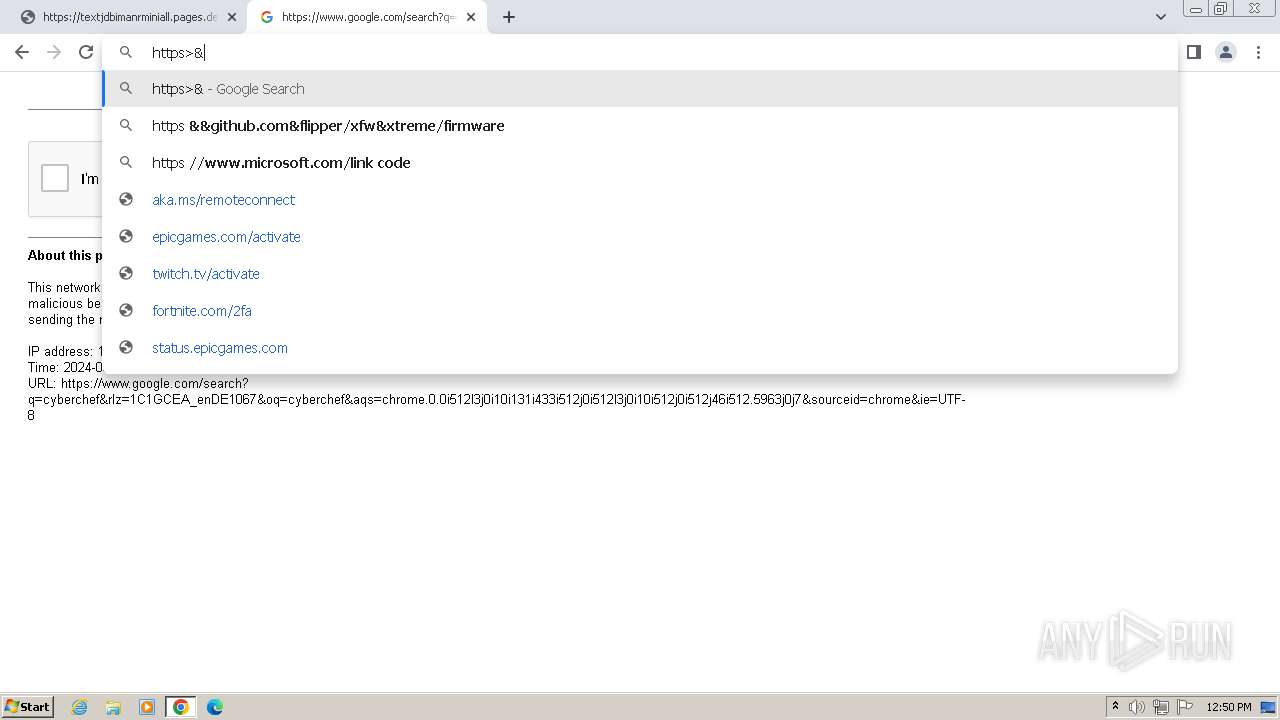Open the aka.ms/remoteconnect suggestion

pos(640,200)
